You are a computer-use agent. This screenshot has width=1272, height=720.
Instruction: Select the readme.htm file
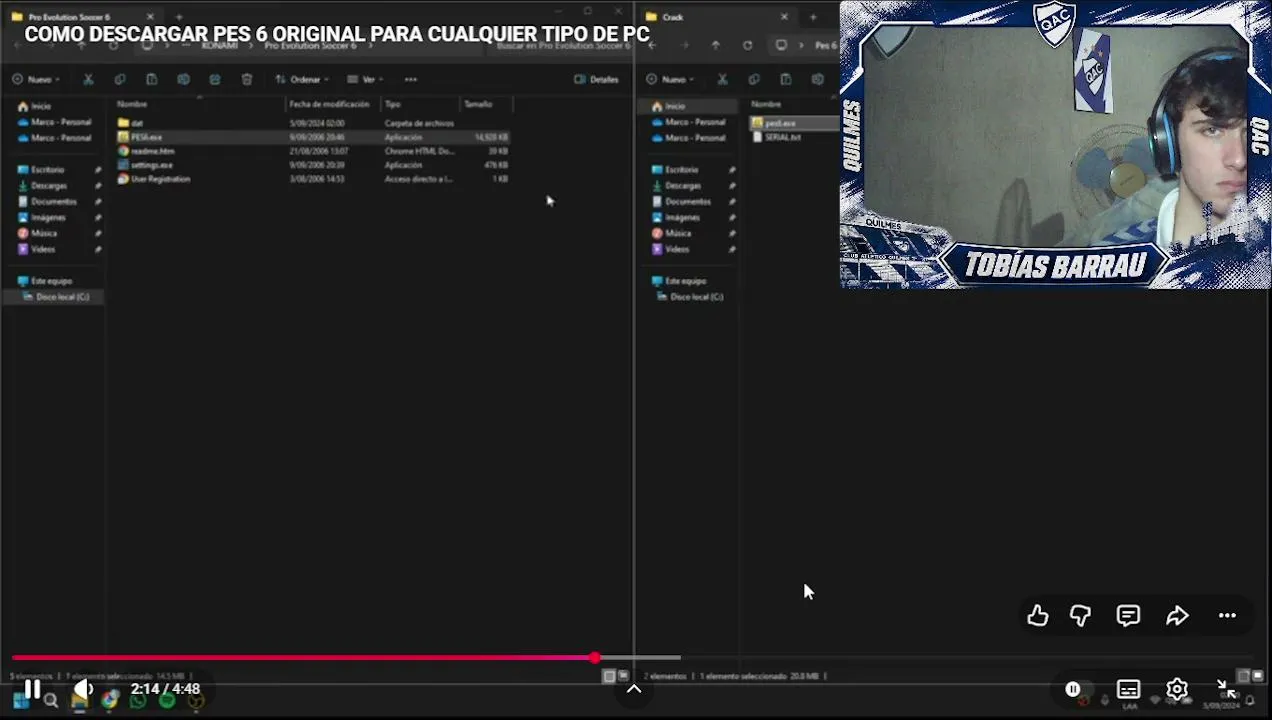(312, 151)
